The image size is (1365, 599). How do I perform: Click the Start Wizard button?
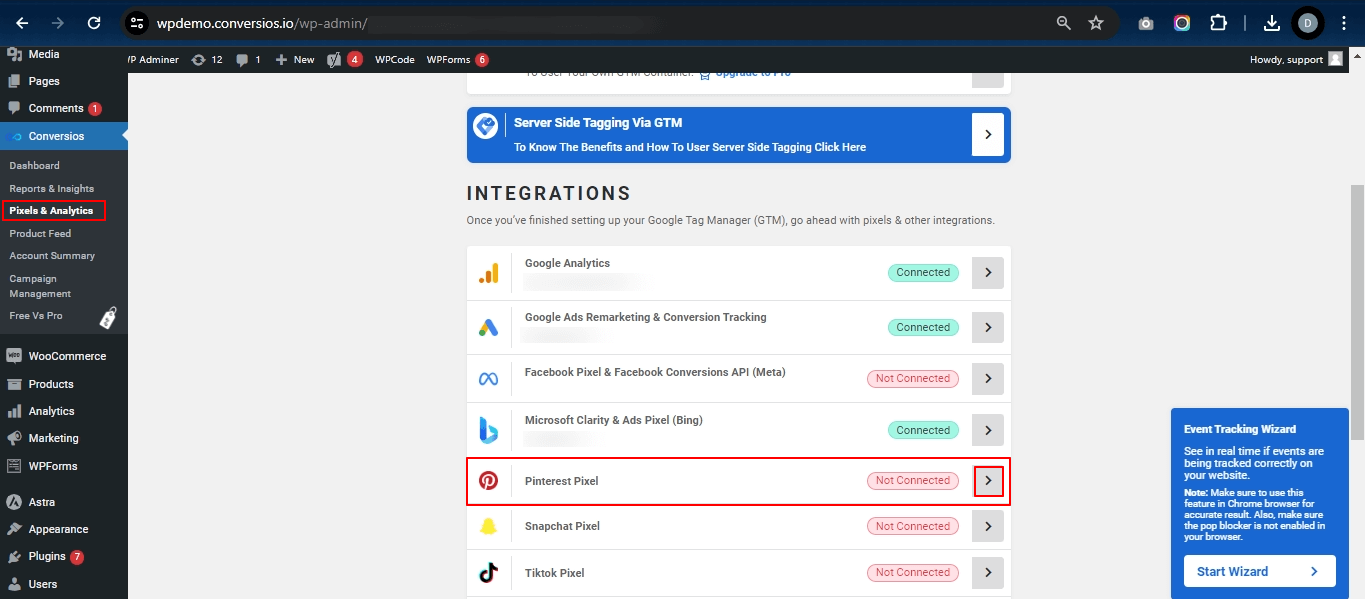[x=1259, y=572]
